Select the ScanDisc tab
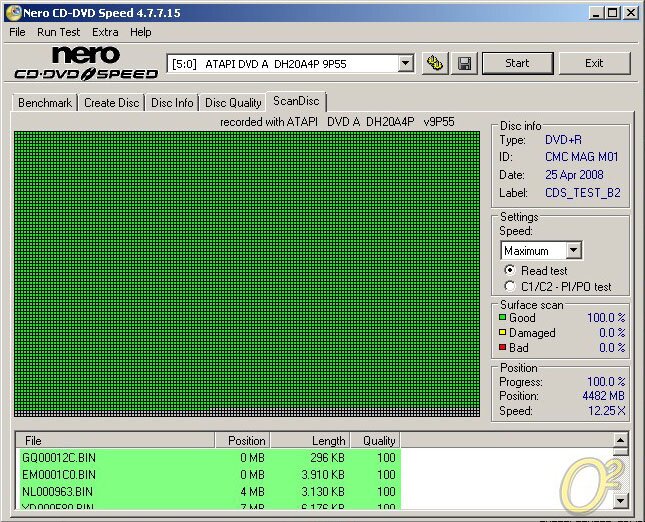 (x=296, y=101)
